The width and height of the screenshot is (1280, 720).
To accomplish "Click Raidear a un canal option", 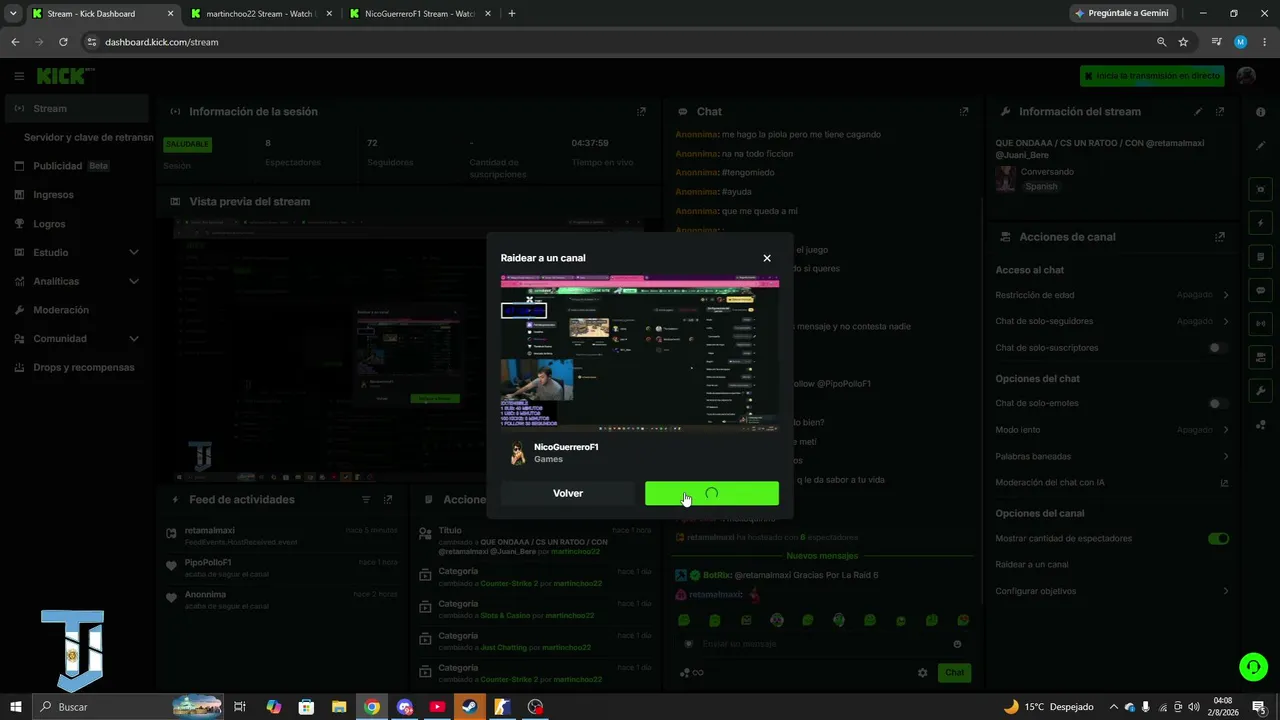I will (1032, 565).
